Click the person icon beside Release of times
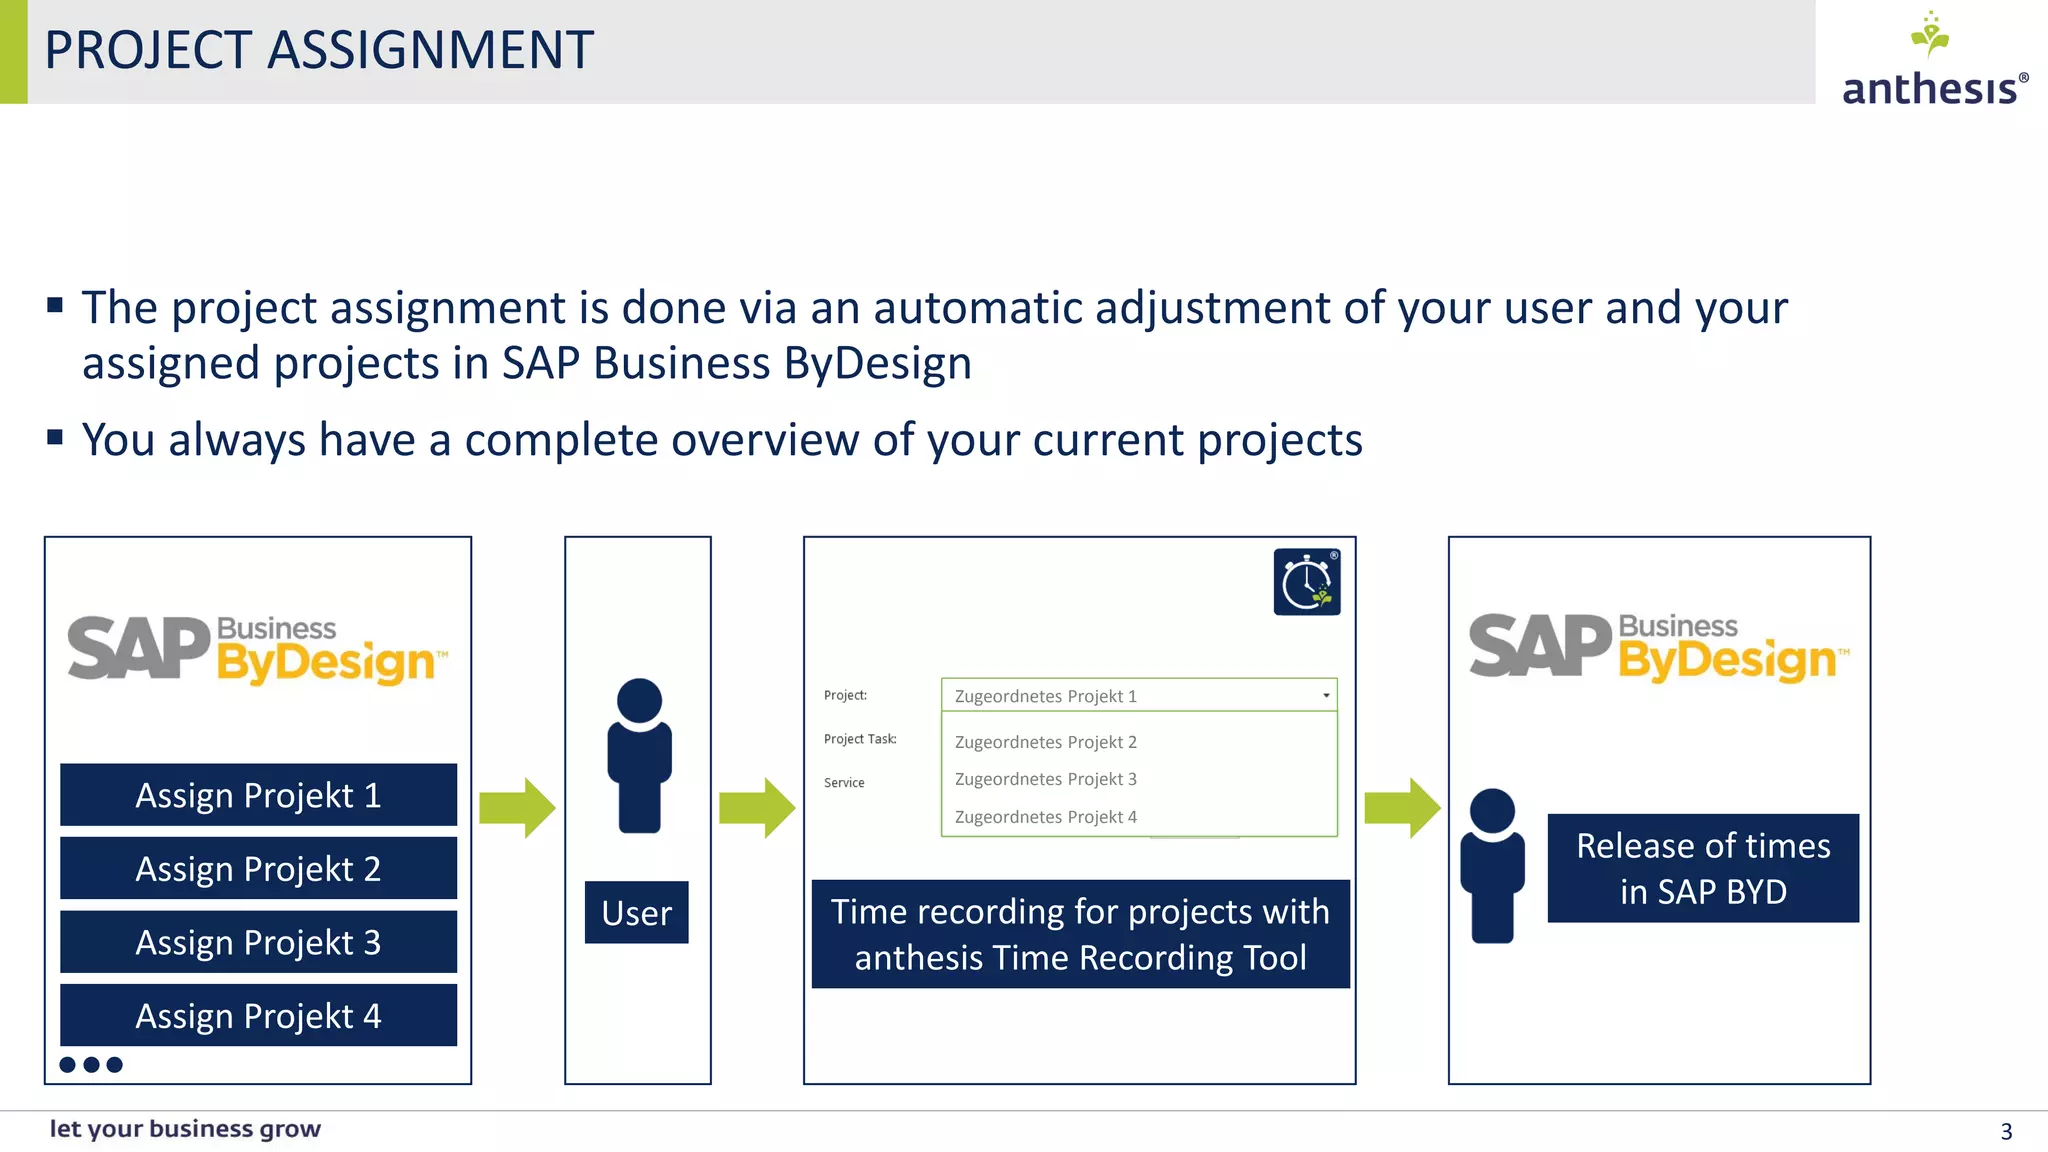 pos(1492,865)
